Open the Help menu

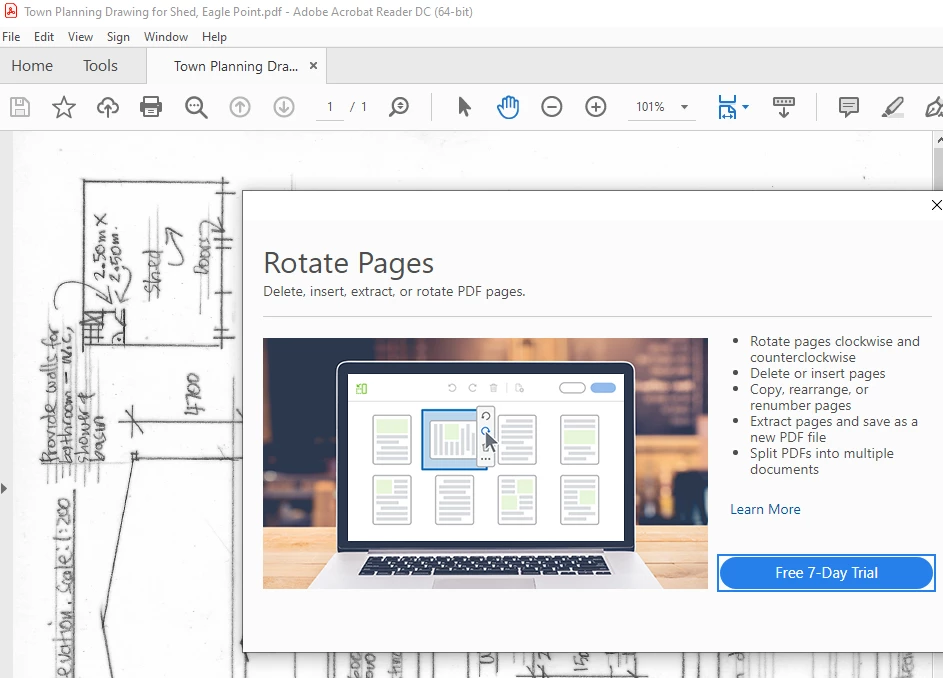pyautogui.click(x=214, y=37)
